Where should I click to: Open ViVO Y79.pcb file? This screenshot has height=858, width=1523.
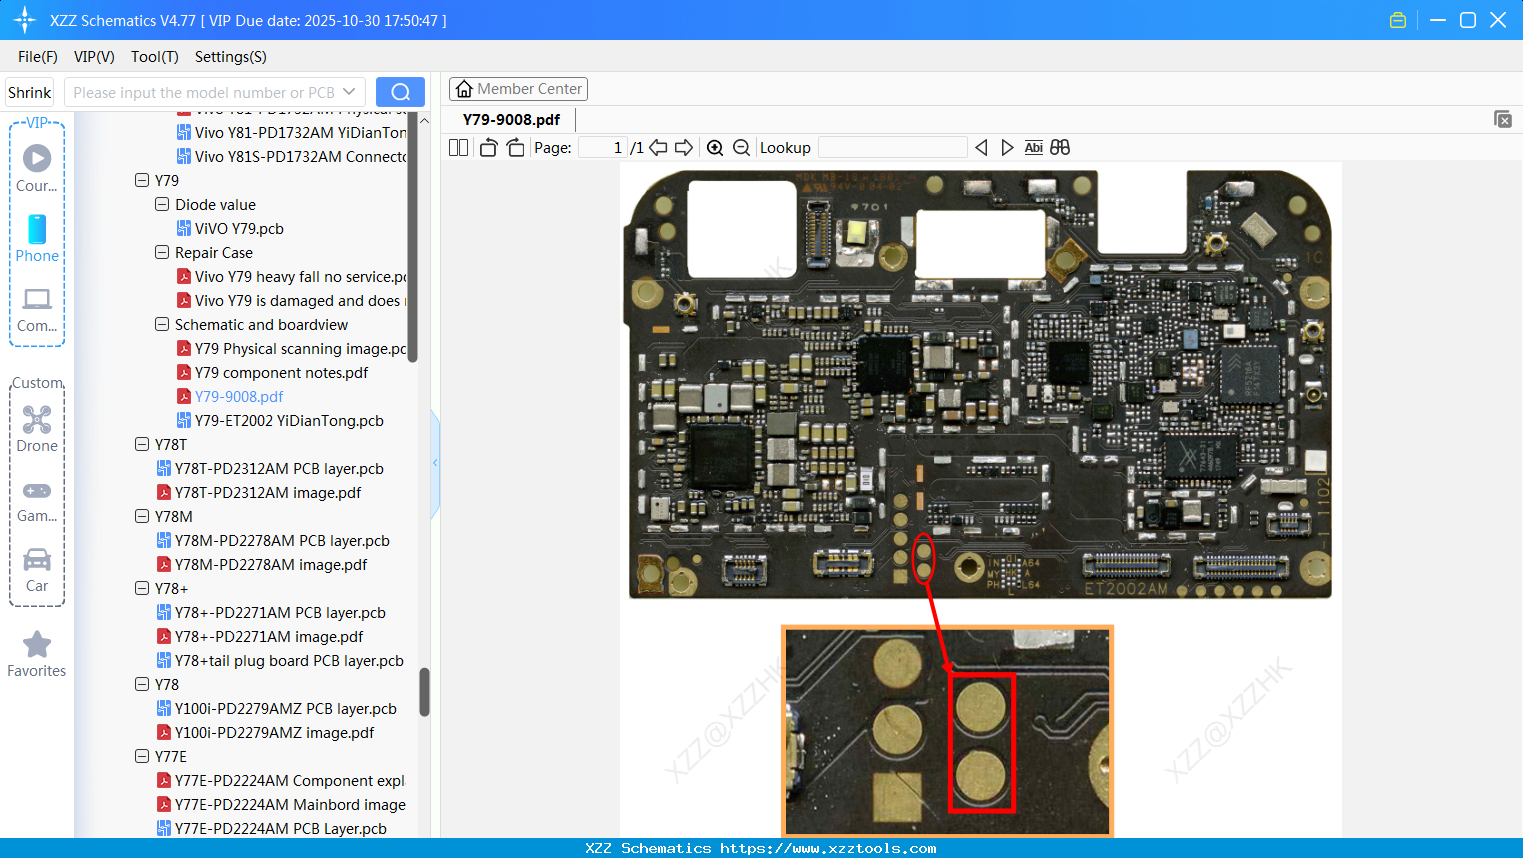[239, 229]
